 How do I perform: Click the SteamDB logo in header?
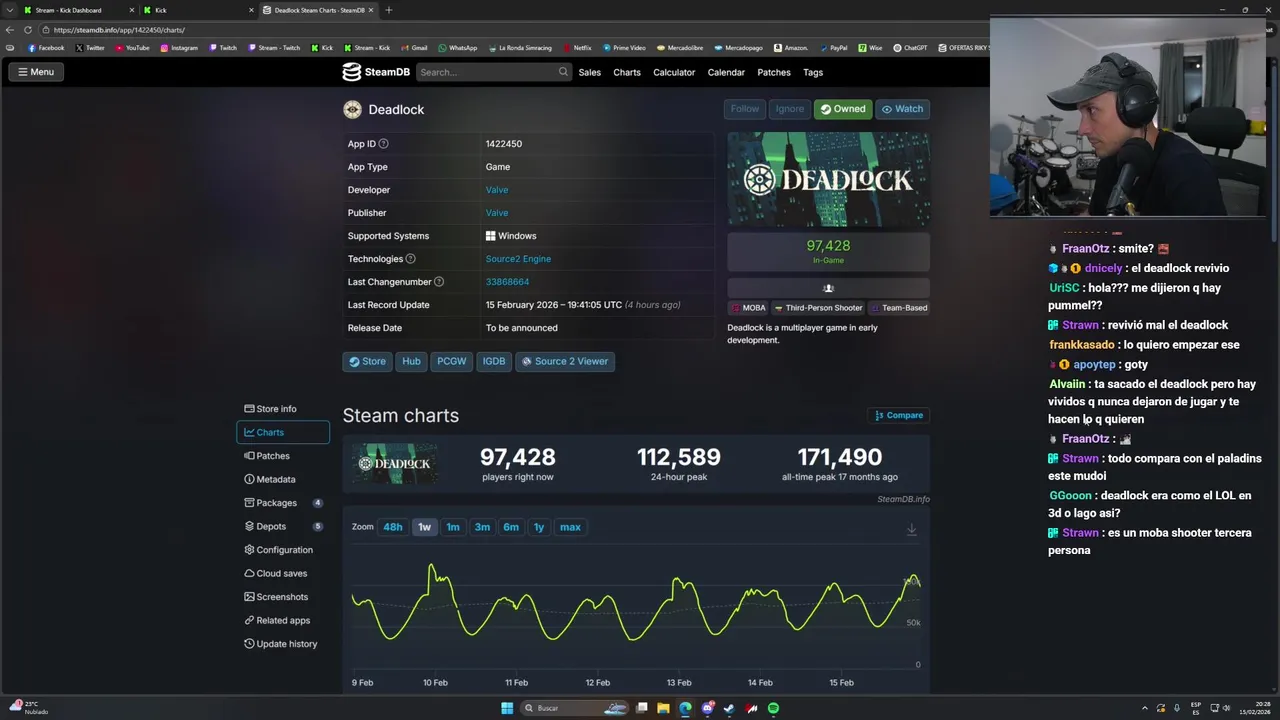coord(375,72)
